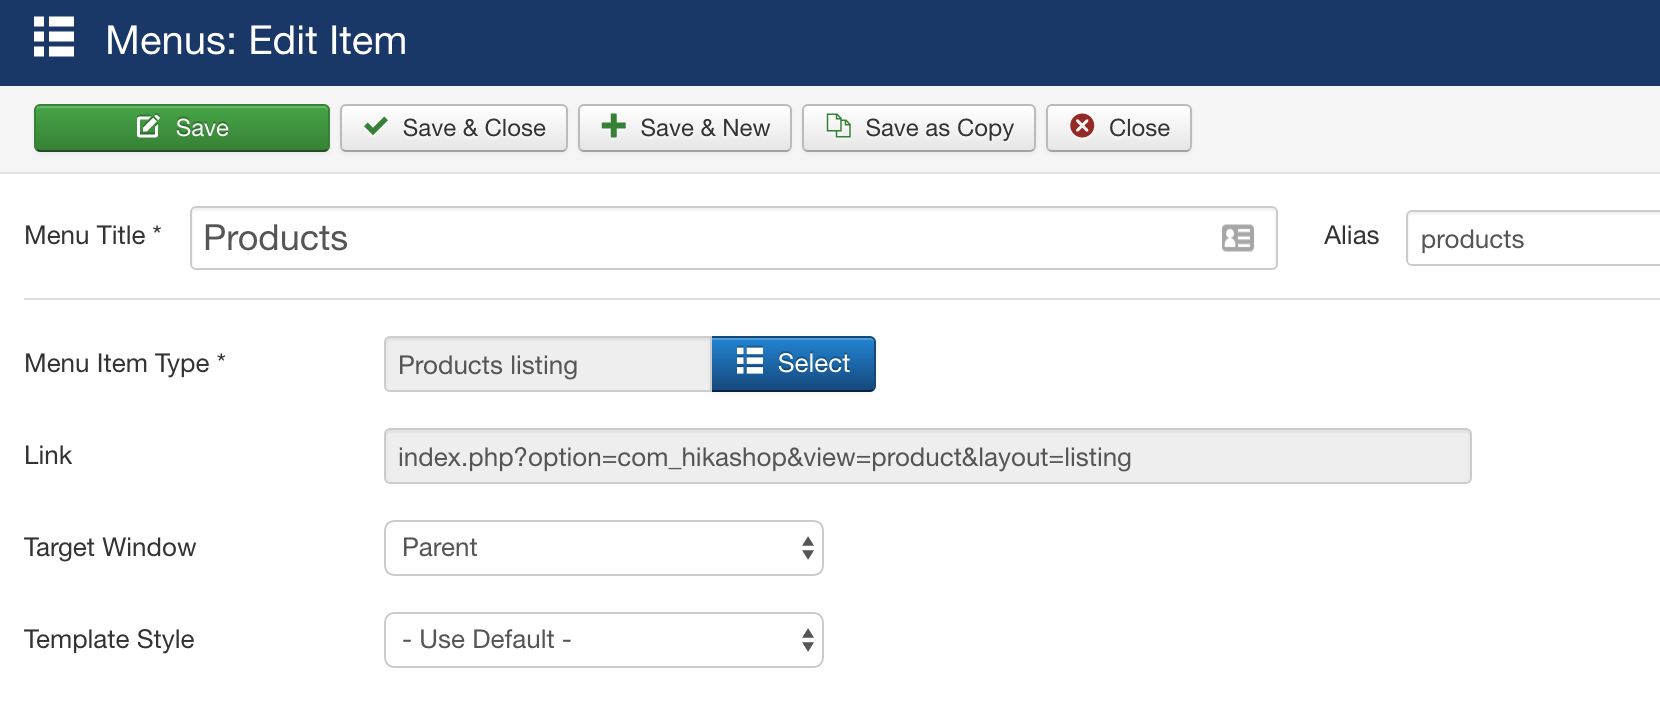Click the green plus icon
1660x714 pixels.
[613, 126]
